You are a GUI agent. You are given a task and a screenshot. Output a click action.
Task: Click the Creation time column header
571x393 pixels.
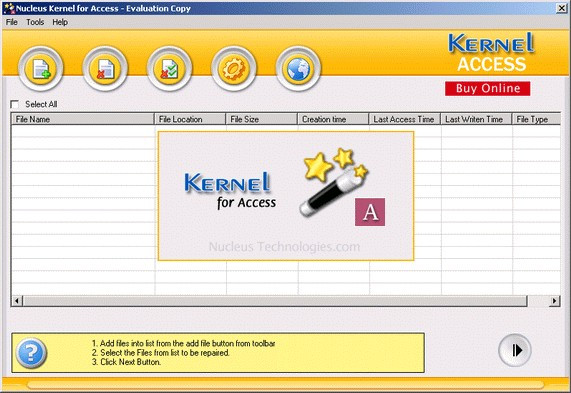[x=334, y=119]
